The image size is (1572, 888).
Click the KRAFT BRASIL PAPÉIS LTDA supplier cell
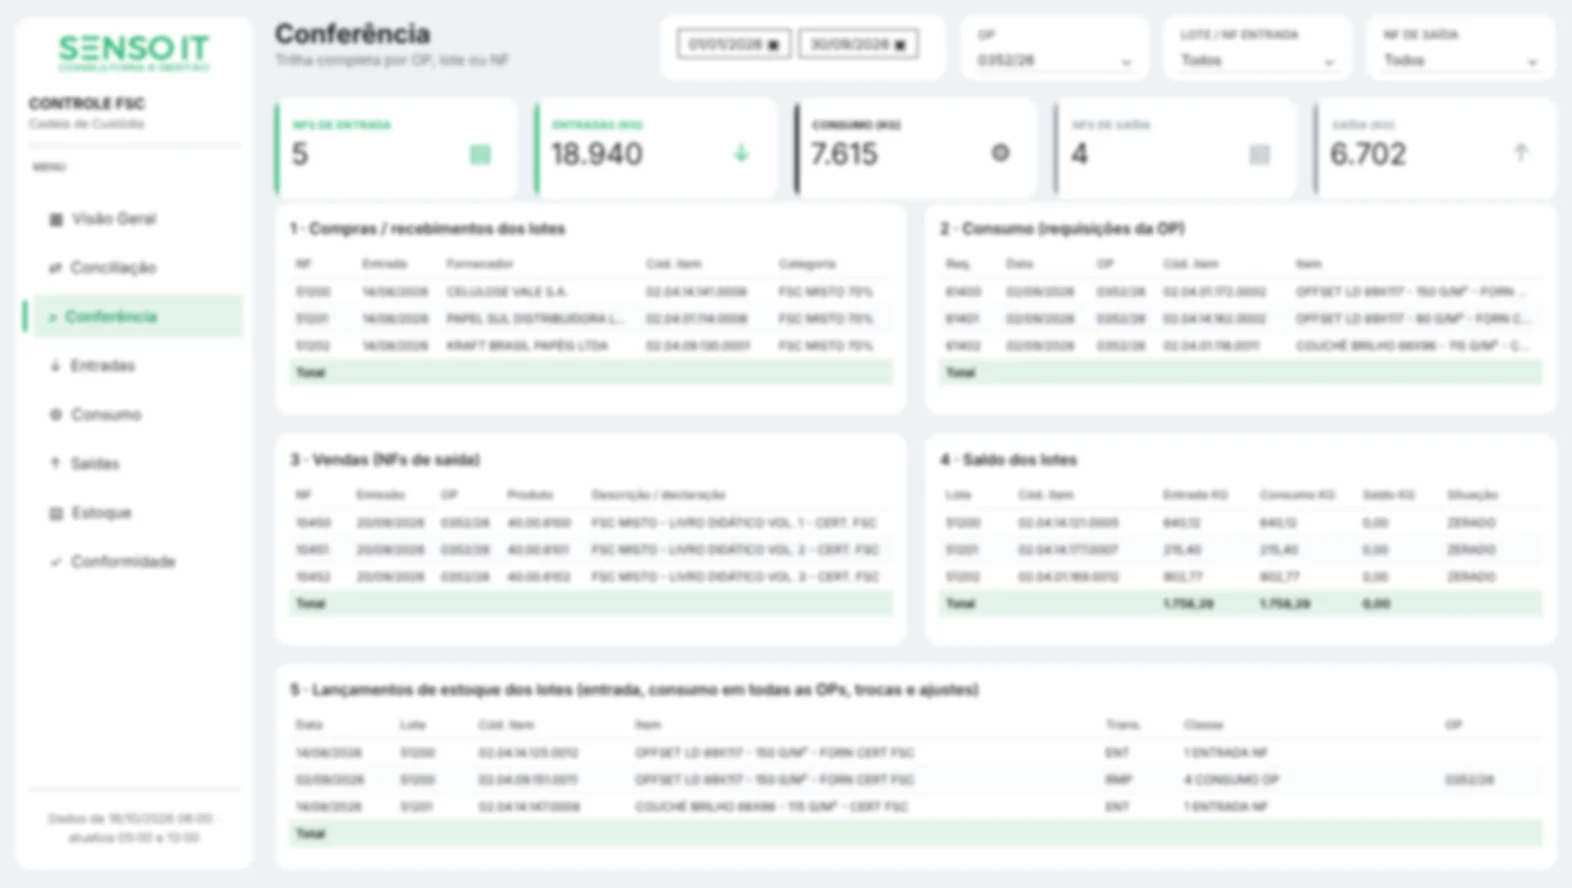(528, 346)
